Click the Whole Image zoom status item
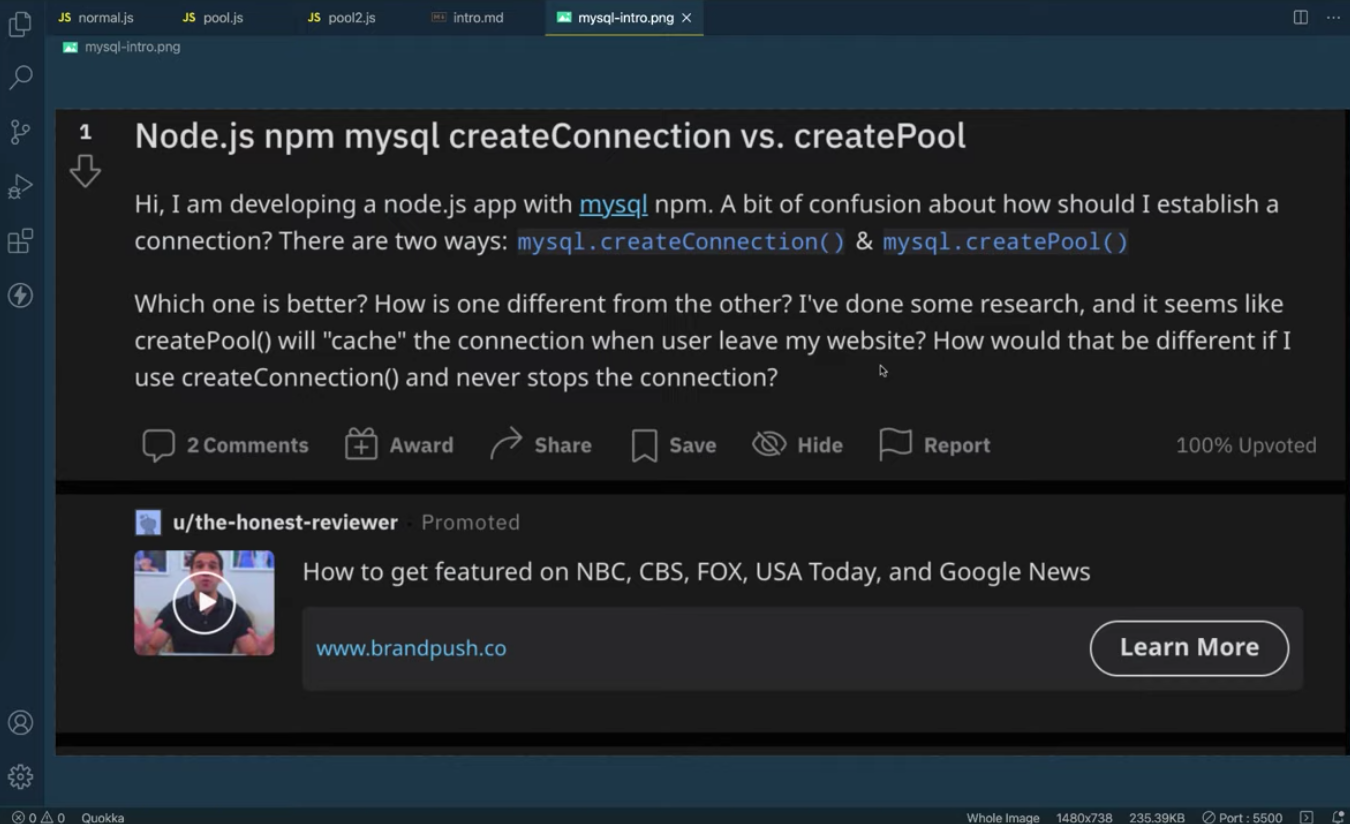Image resolution: width=1350 pixels, height=824 pixels. tap(1003, 817)
